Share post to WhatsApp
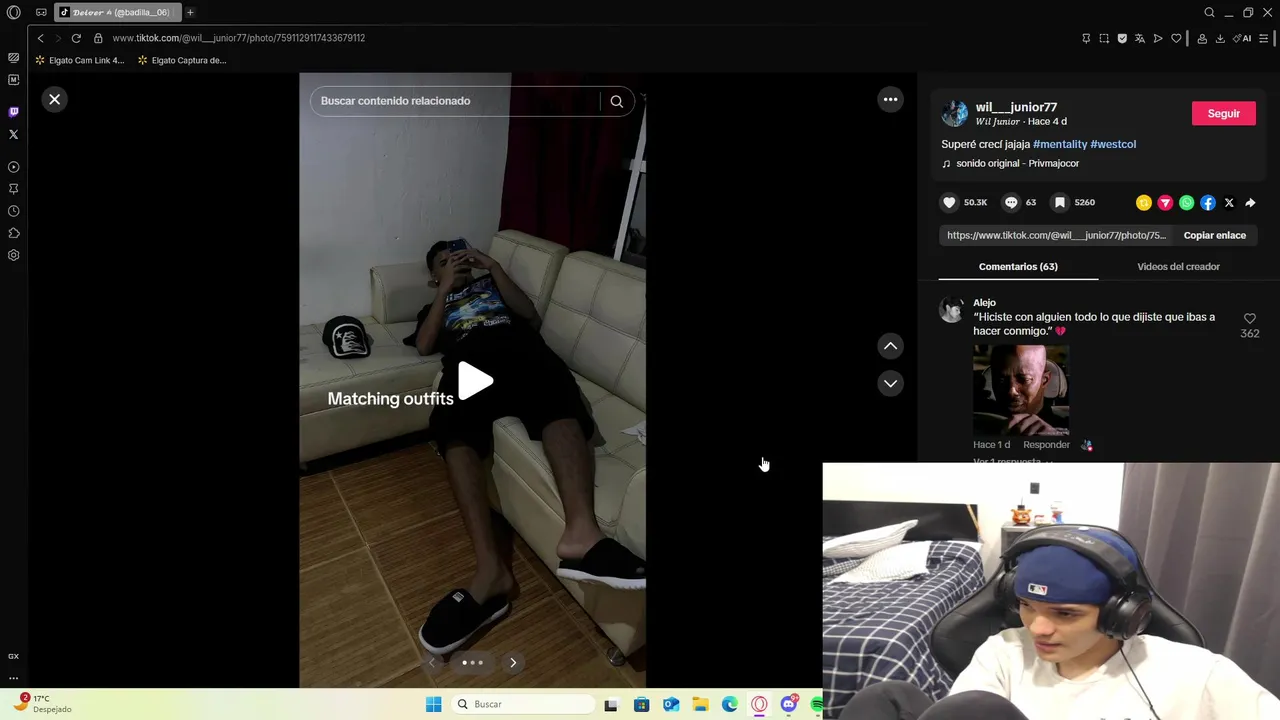This screenshot has height=720, width=1280. pyautogui.click(x=1186, y=203)
